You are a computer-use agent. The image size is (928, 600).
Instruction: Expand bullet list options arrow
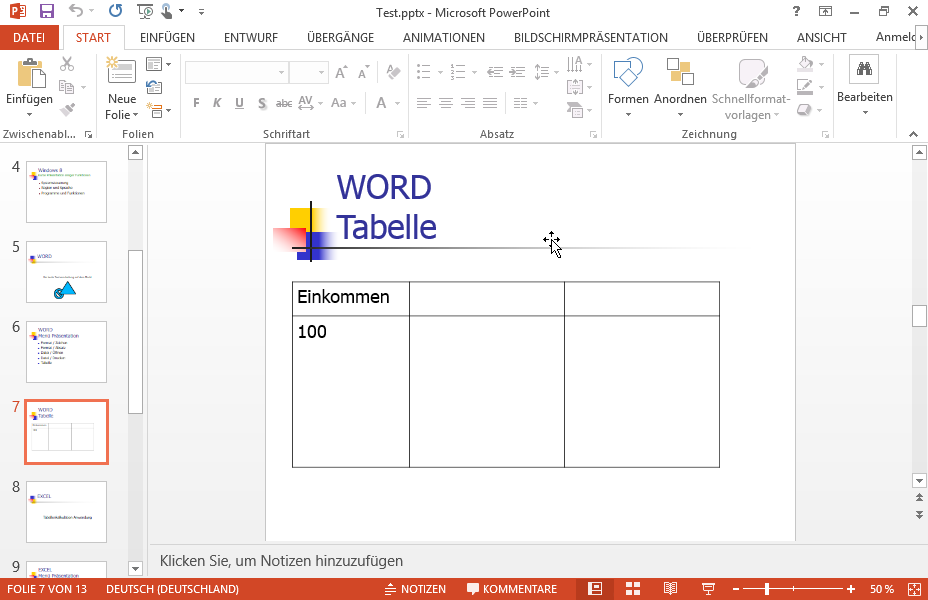pyautogui.click(x=440, y=73)
